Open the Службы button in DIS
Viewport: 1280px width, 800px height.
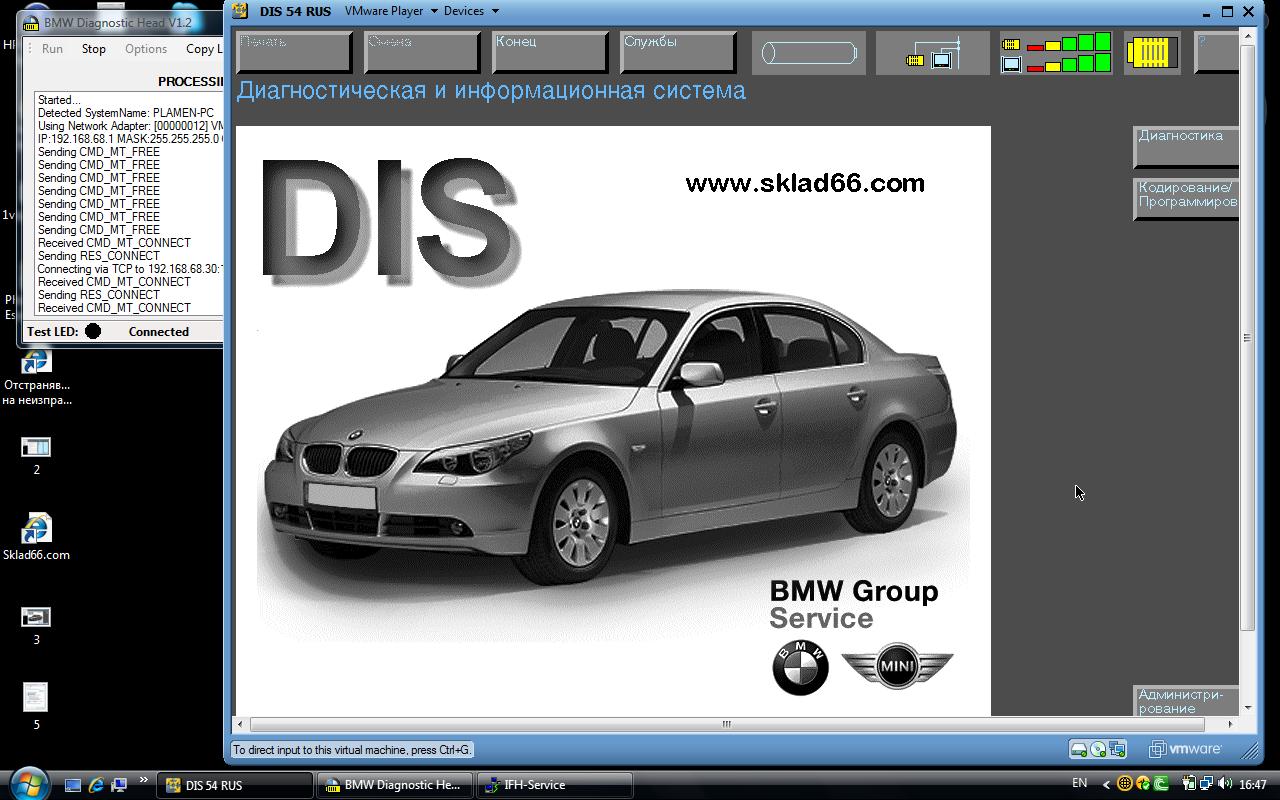coord(678,53)
